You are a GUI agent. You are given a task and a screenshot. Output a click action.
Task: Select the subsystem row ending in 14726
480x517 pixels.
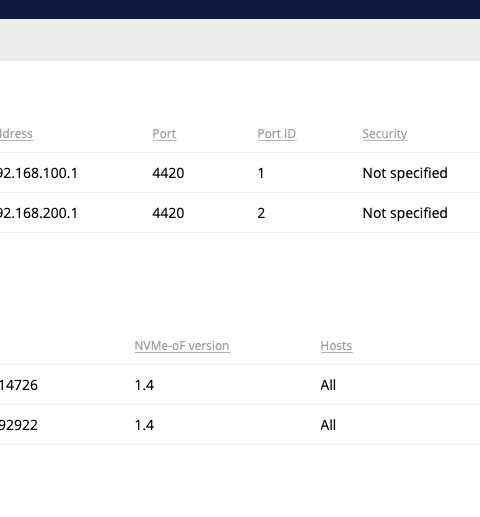point(240,385)
